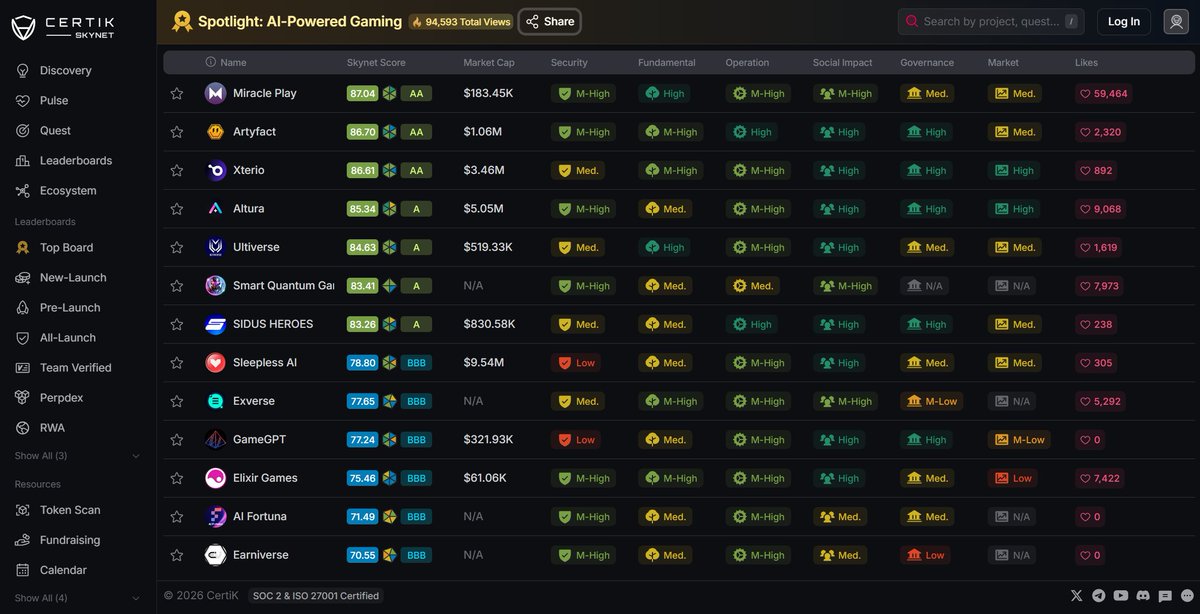Focus the project search field
Image resolution: width=1200 pixels, height=614 pixels.
[x=992, y=21]
